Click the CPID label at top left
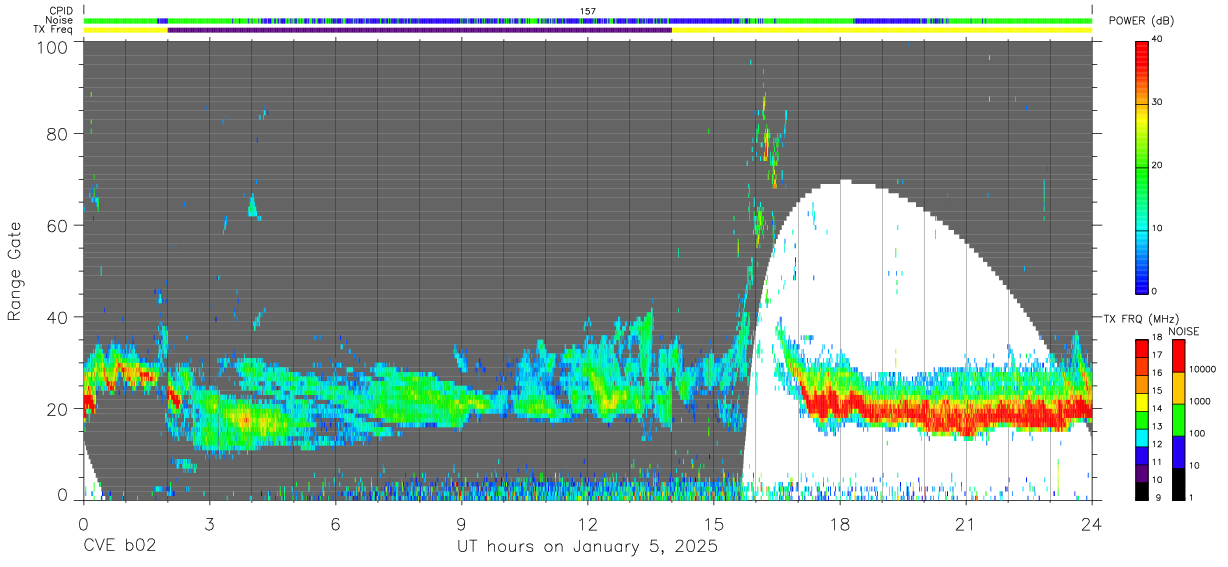1228x567 pixels. tap(60, 11)
